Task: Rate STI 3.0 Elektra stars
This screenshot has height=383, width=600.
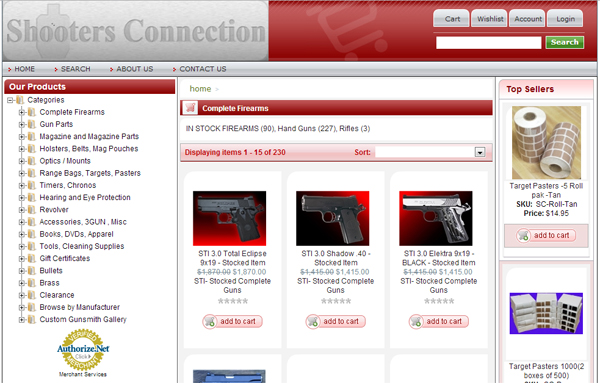Action: point(439,302)
